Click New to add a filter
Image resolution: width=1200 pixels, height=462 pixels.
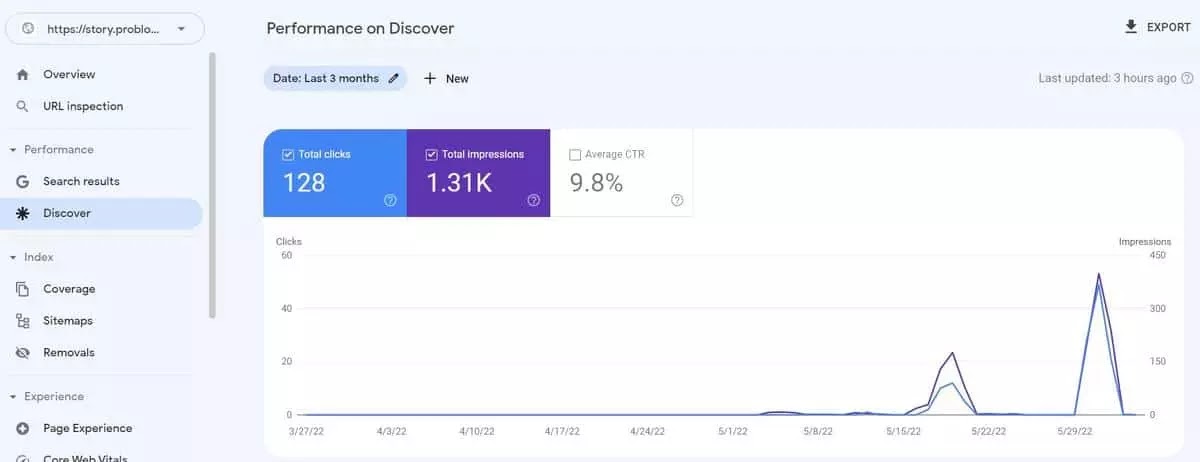click(x=457, y=78)
